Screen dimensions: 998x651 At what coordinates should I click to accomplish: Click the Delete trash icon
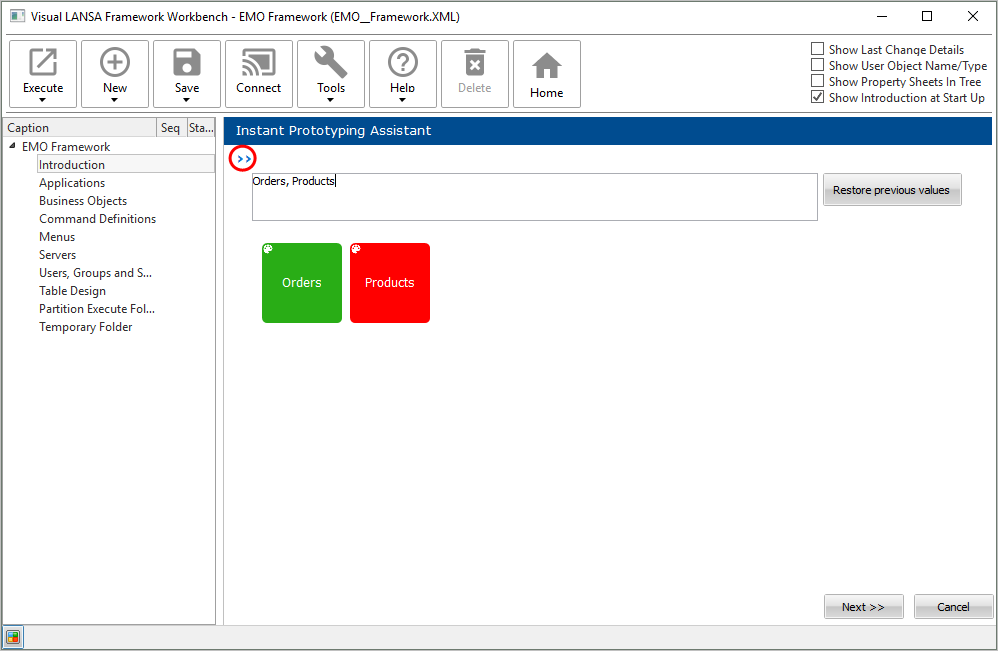tap(474, 62)
